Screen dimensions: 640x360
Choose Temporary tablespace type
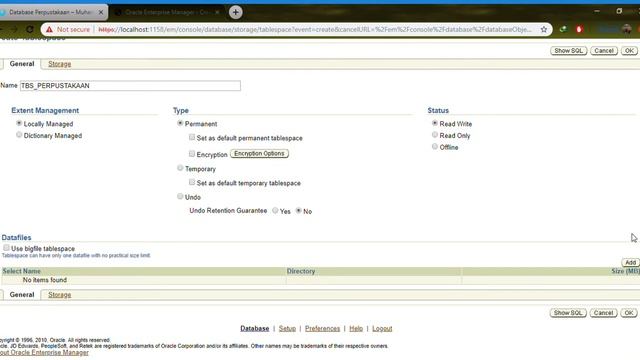(180, 168)
